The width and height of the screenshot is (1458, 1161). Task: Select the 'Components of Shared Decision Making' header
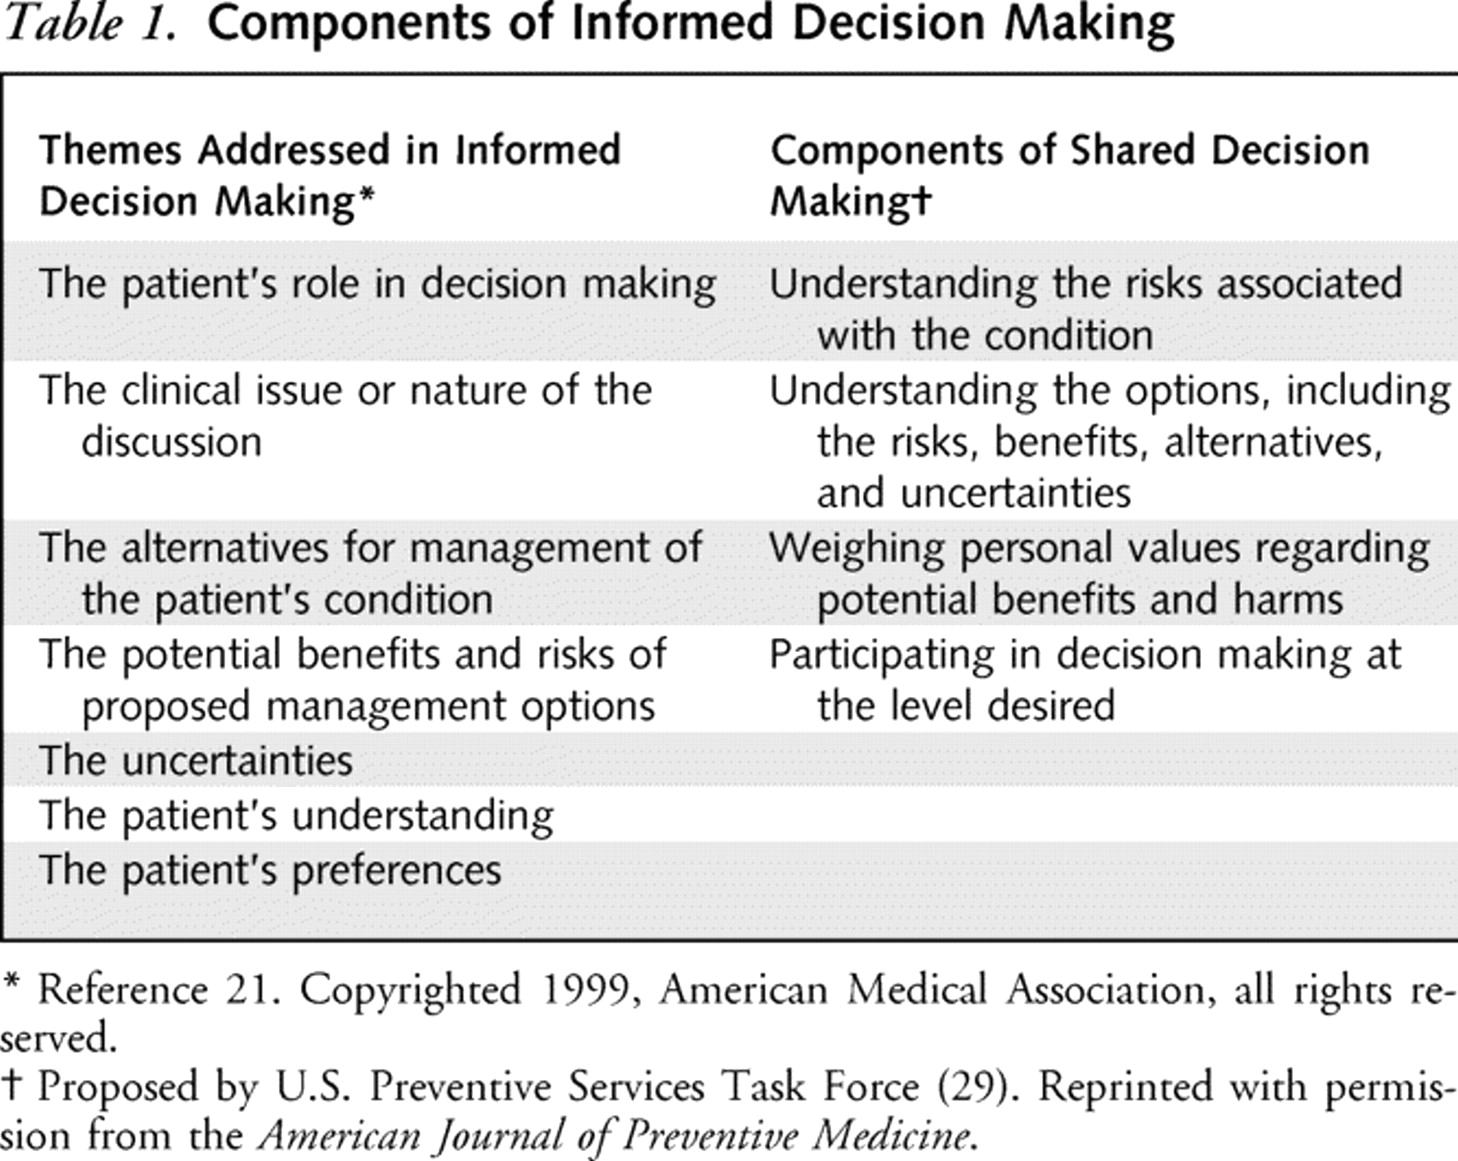pyautogui.click(x=1068, y=176)
